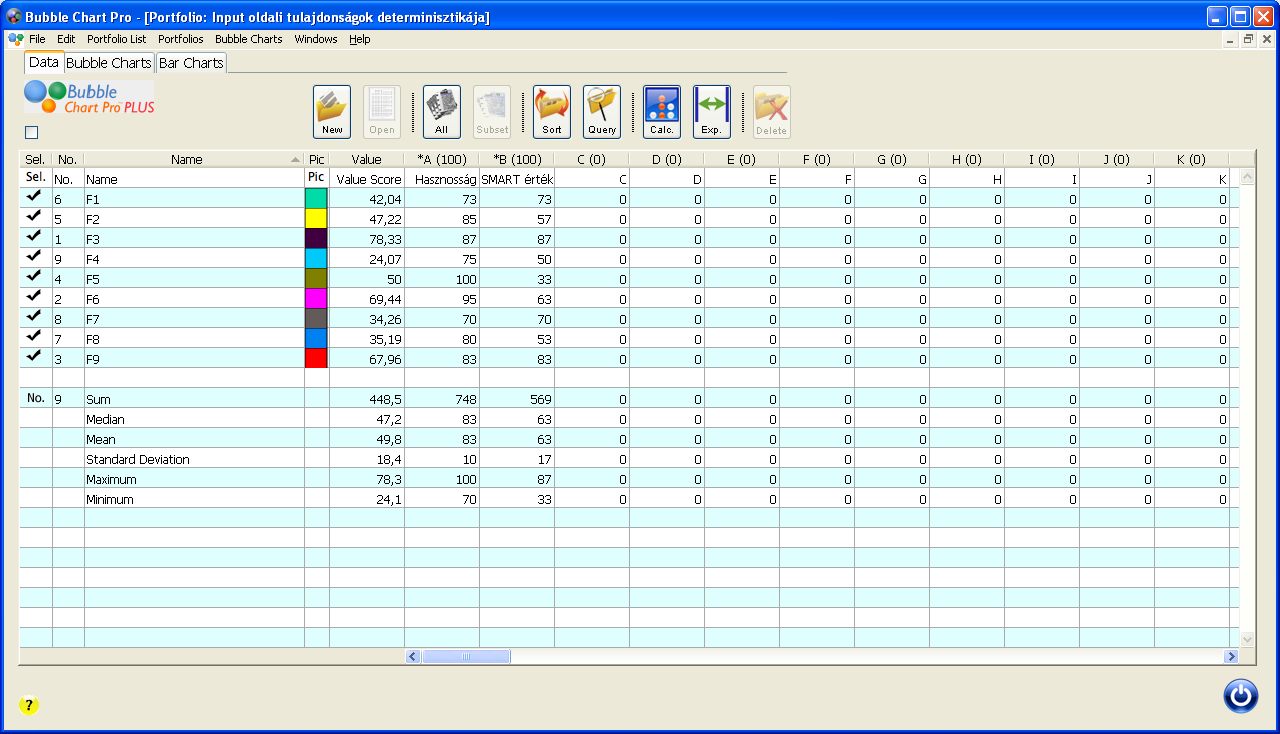Toggle the selection checkmark for F9
The image size is (1280, 734).
coord(34,357)
